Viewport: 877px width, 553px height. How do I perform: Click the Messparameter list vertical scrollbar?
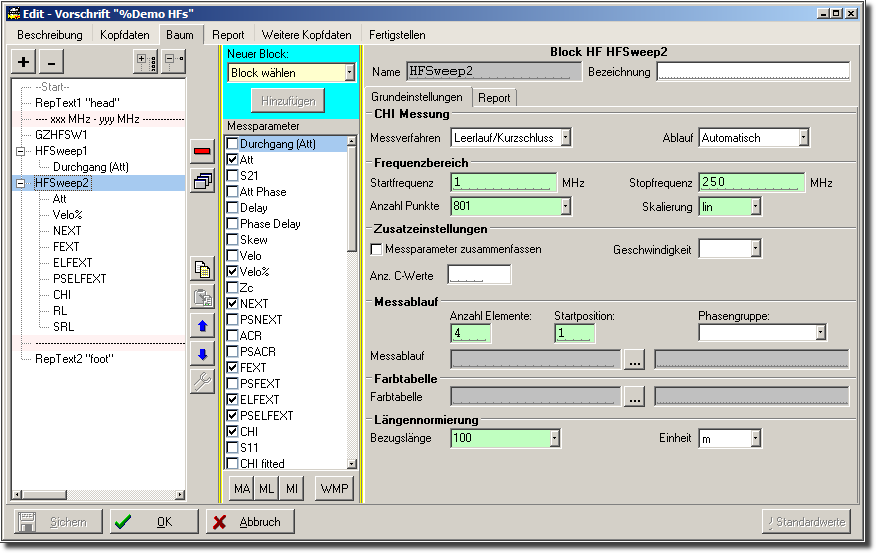coord(351,300)
